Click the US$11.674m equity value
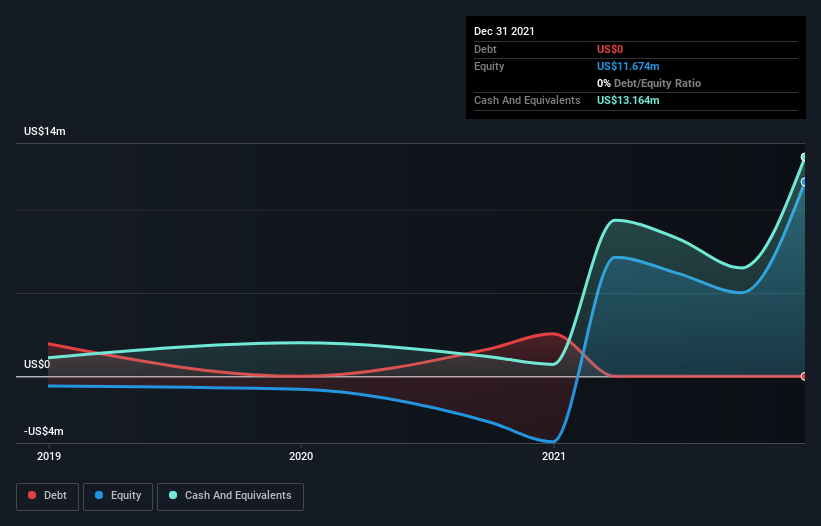The height and width of the screenshot is (526, 821). click(x=628, y=66)
